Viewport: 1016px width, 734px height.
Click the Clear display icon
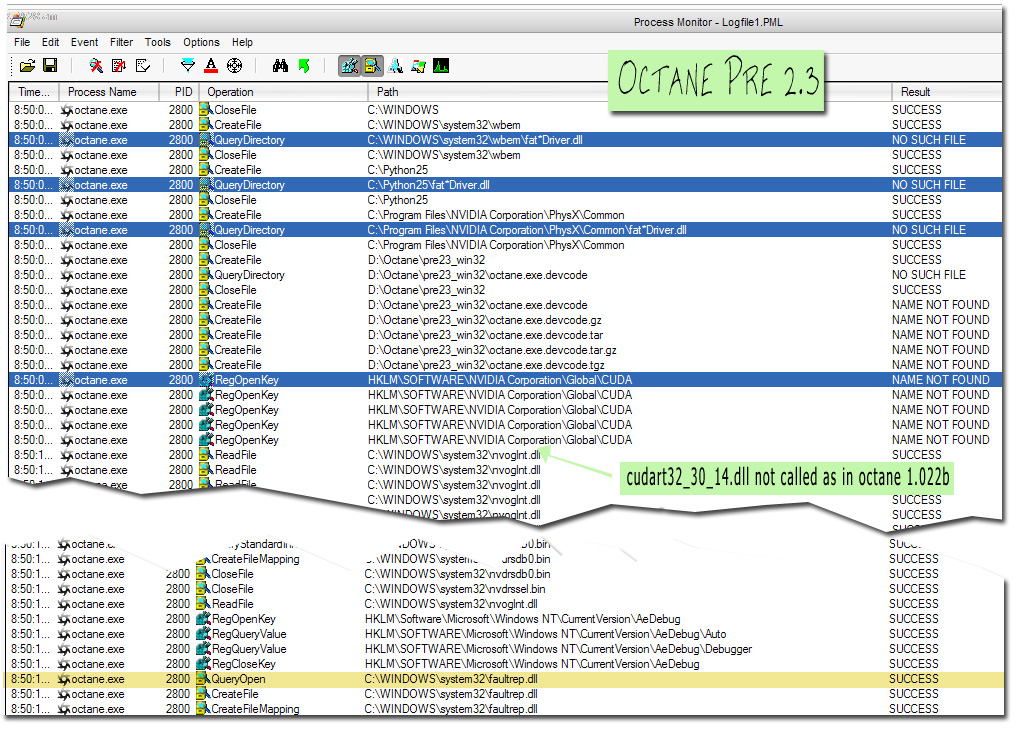143,65
